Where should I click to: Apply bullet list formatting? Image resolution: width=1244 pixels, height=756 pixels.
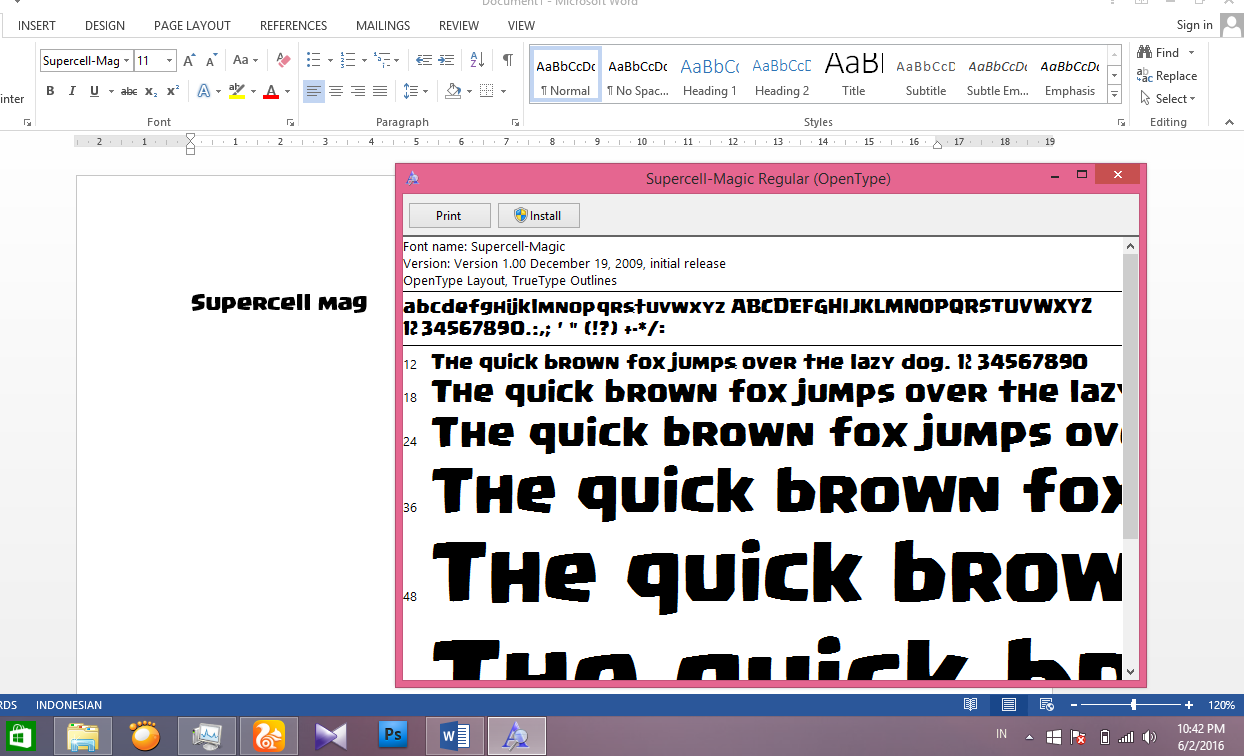point(314,60)
